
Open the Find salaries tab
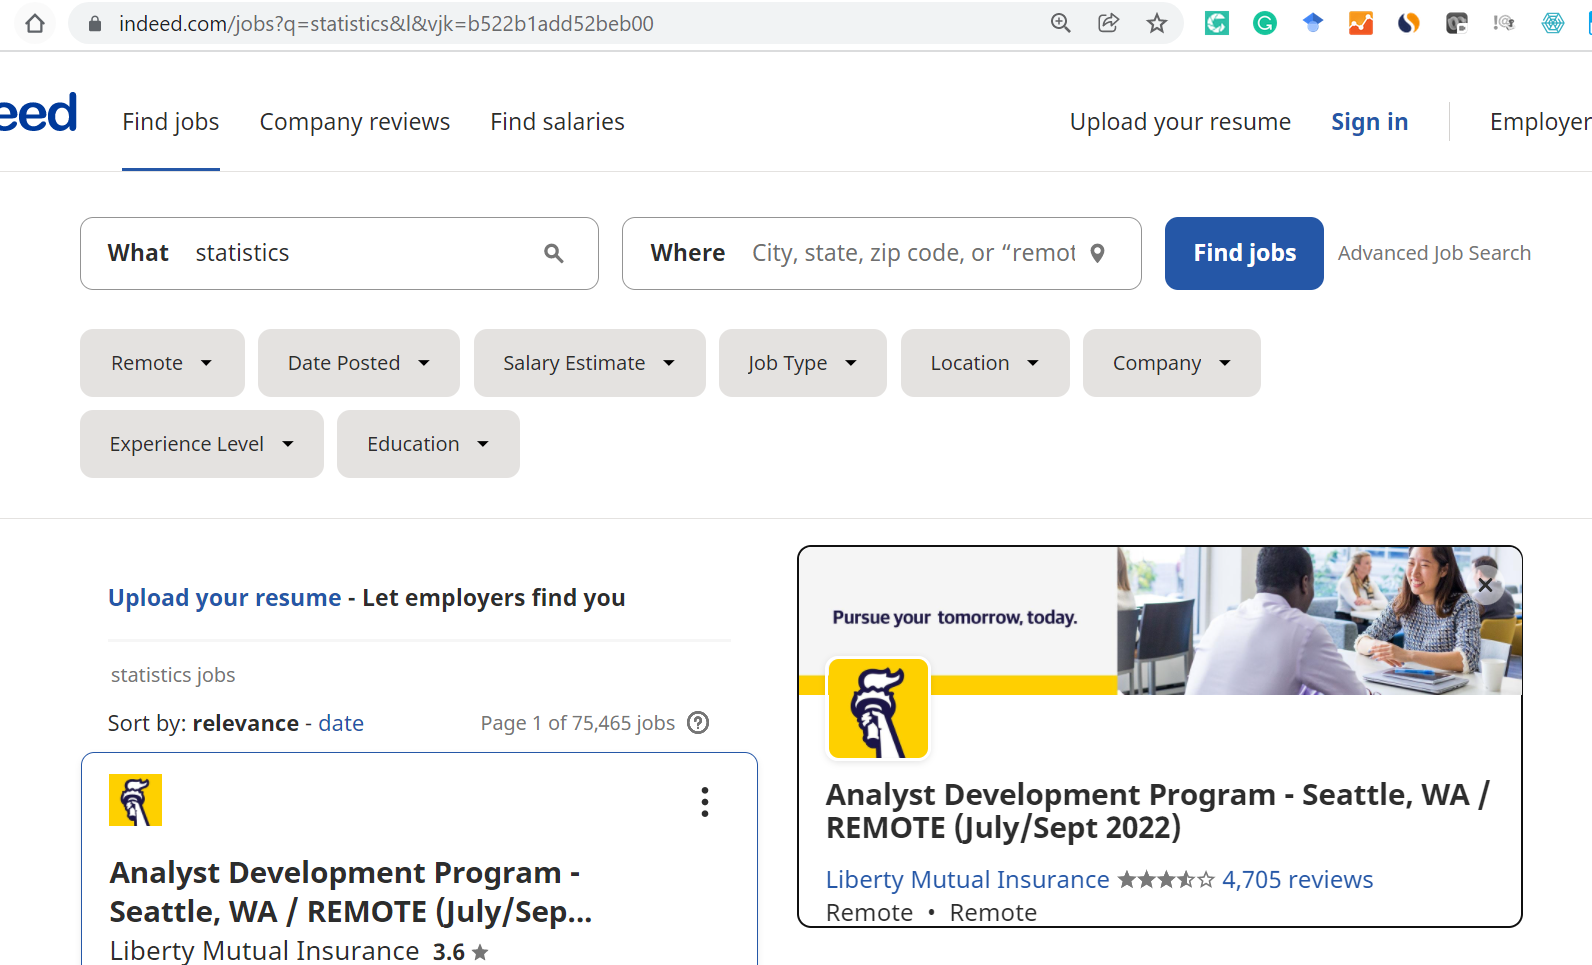[557, 122]
